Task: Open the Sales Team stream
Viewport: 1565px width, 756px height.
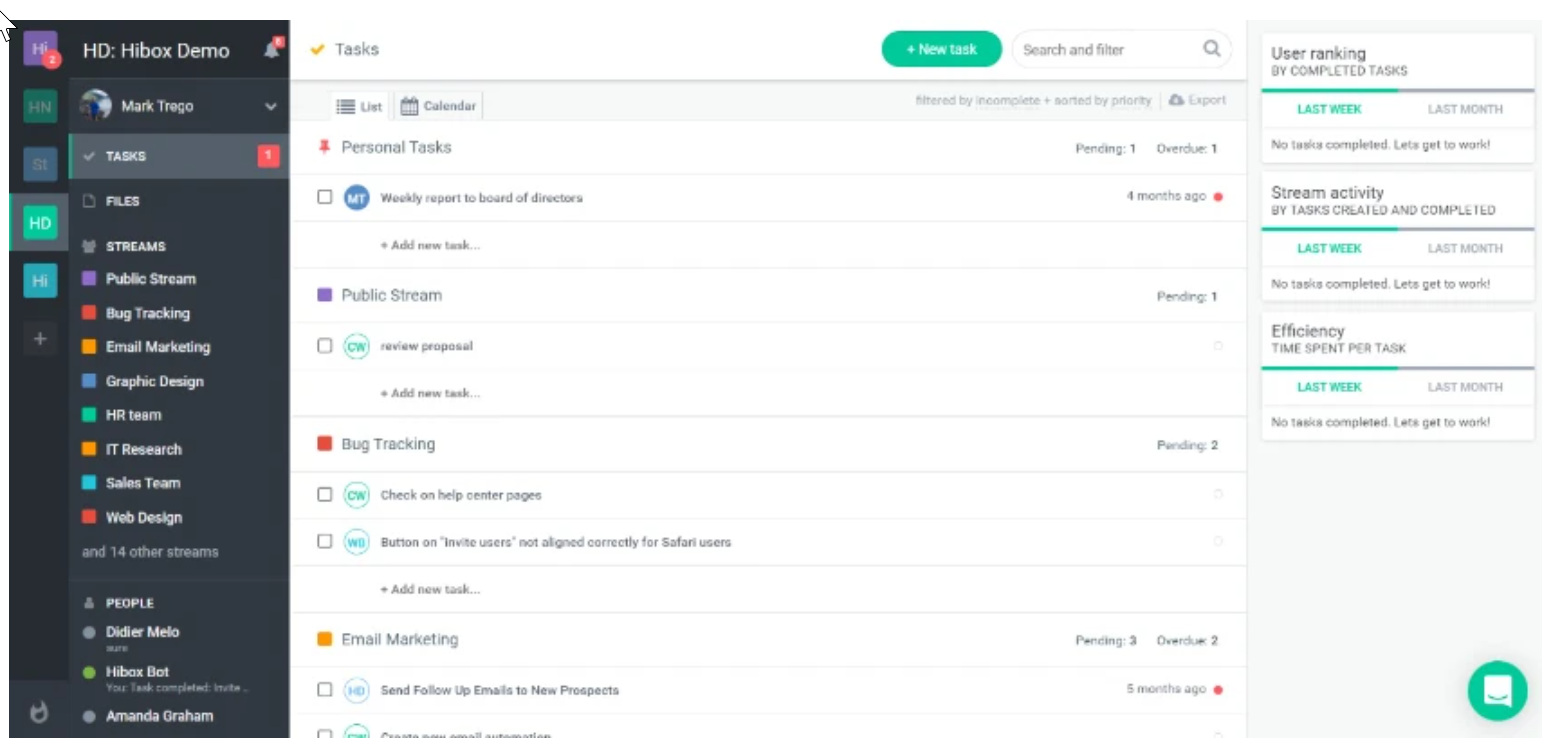Action: coord(142,483)
